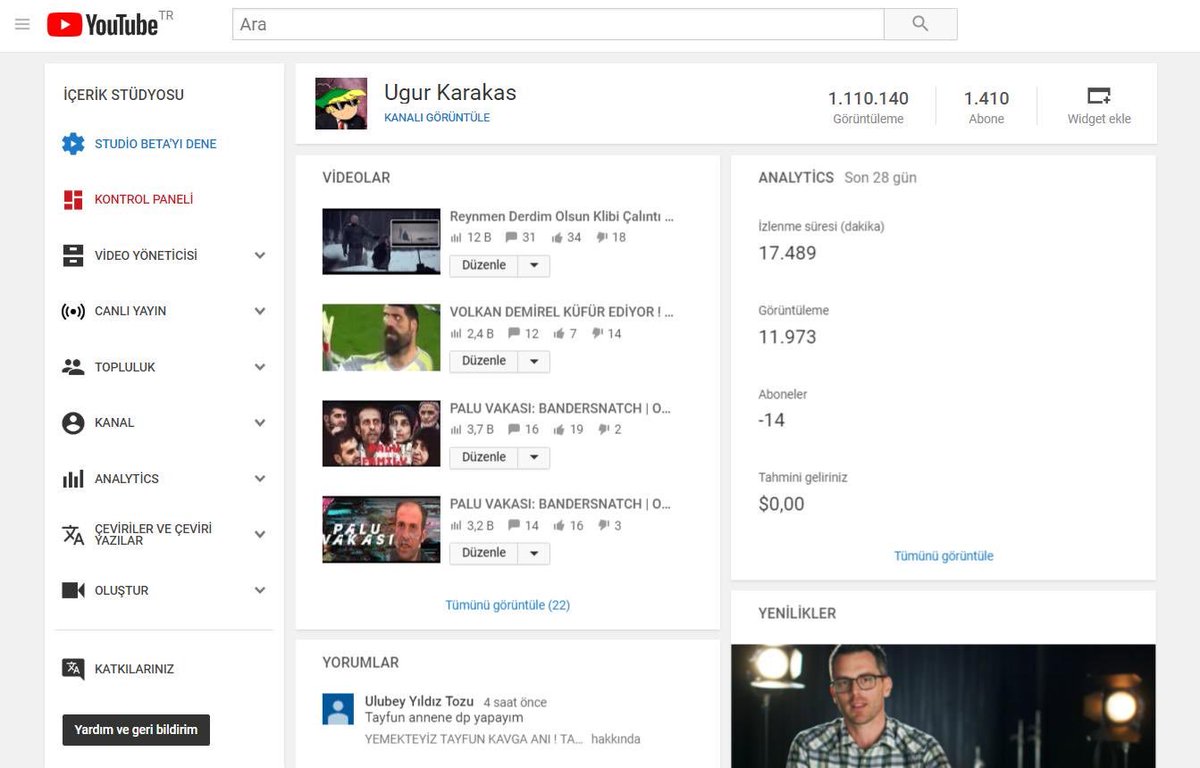Expand Canlı Yayın chevron
Viewport: 1200px width, 768px height.
point(260,311)
